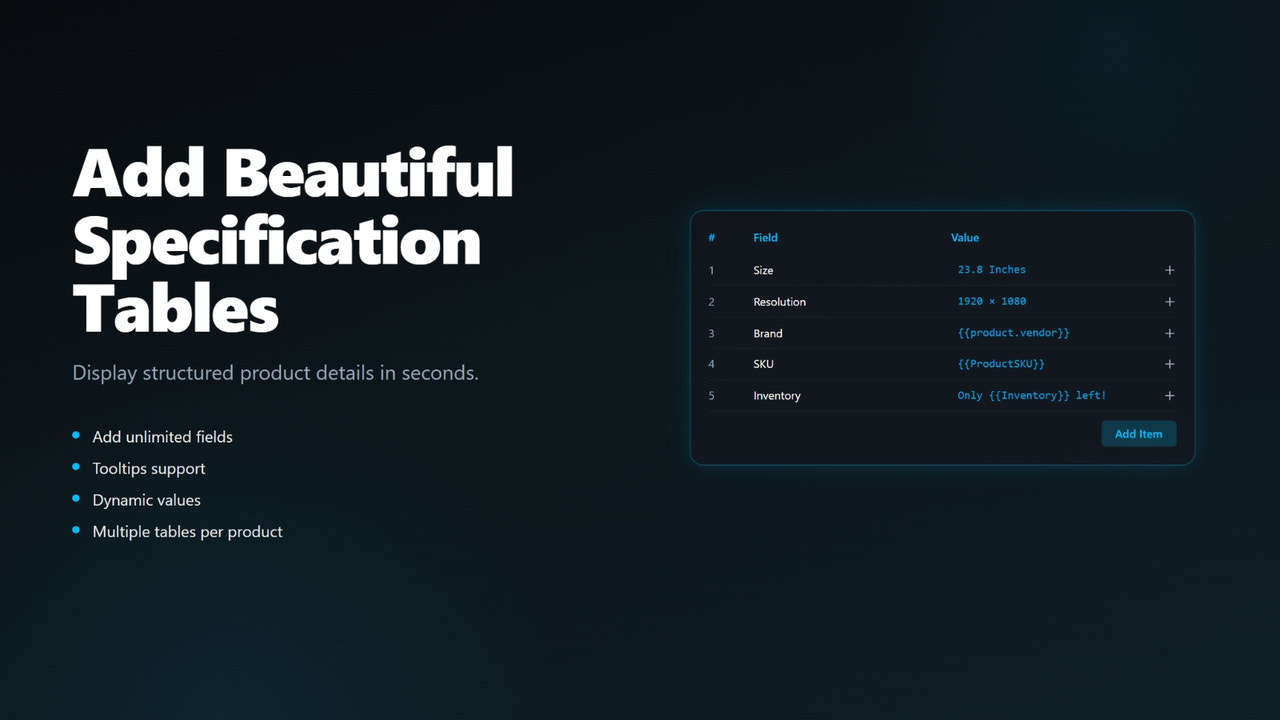
Task: Click the 'Add unlimited fields' bullet text
Action: pyautogui.click(x=162, y=437)
